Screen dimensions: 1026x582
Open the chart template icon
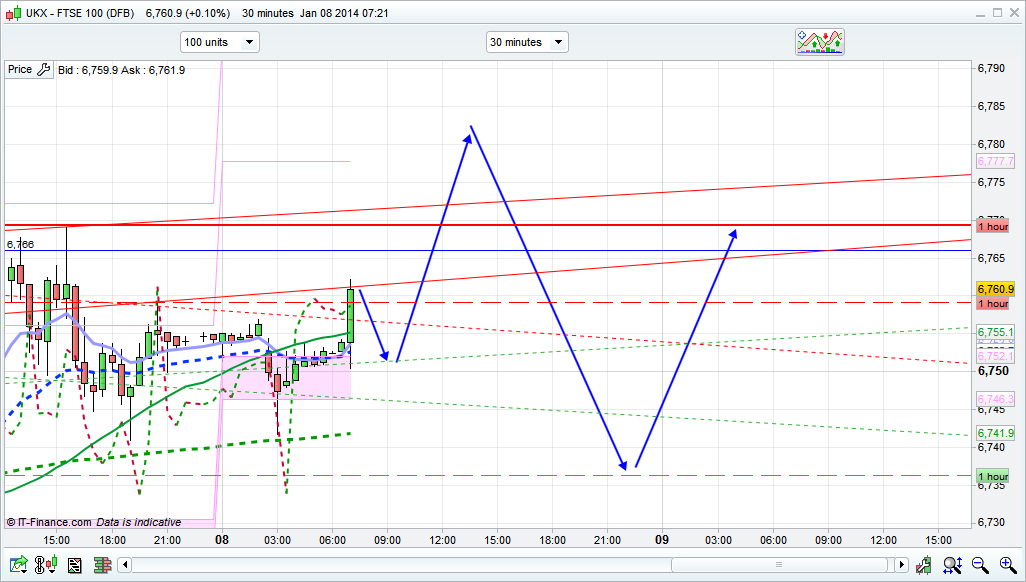[x=74, y=566]
